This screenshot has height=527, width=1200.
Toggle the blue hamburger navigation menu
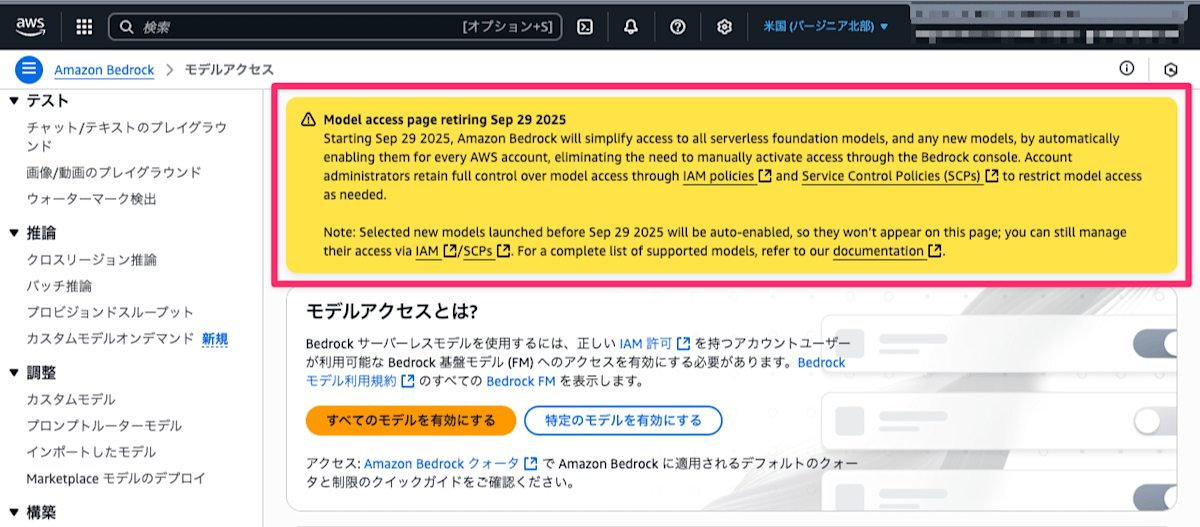[x=29, y=69]
